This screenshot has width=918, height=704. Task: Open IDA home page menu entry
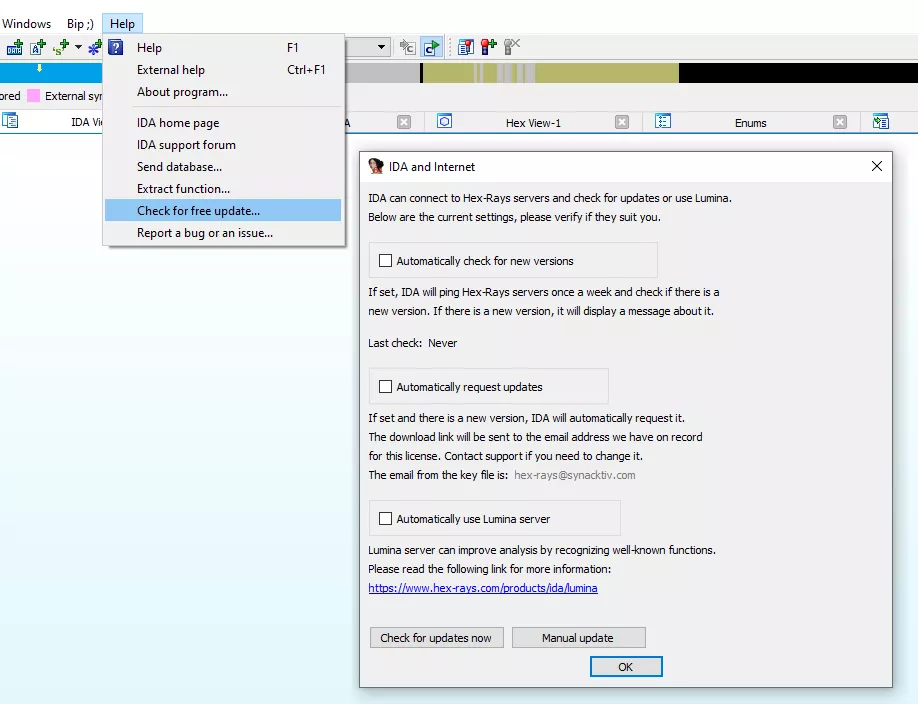[223, 123]
